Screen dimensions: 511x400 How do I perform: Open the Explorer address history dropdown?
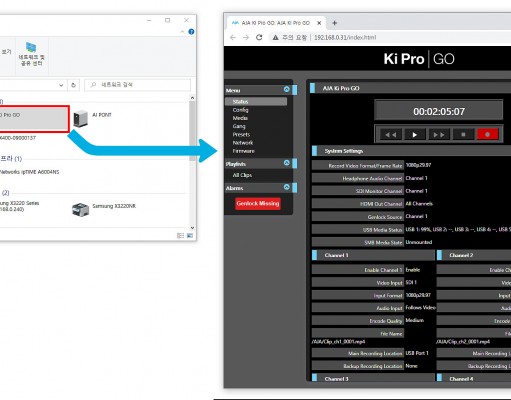(x=61, y=85)
